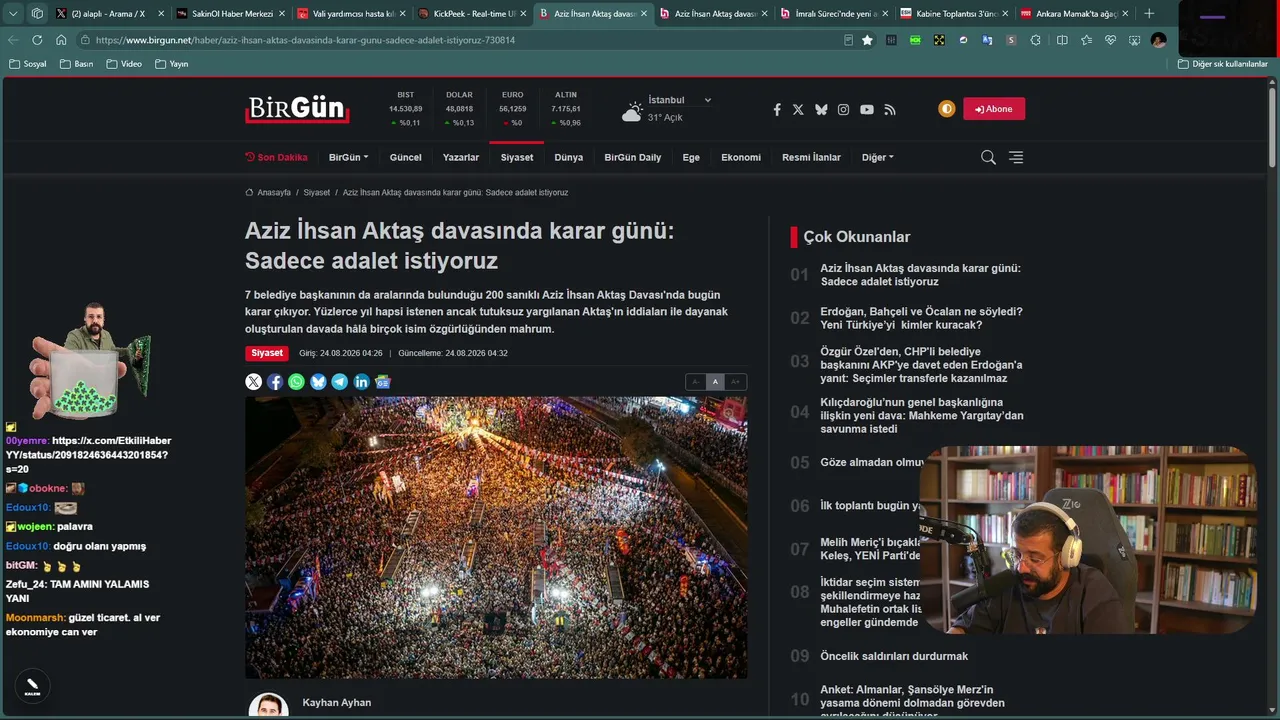Share the article on LinkedIn
The width and height of the screenshot is (1280, 720).
click(362, 381)
